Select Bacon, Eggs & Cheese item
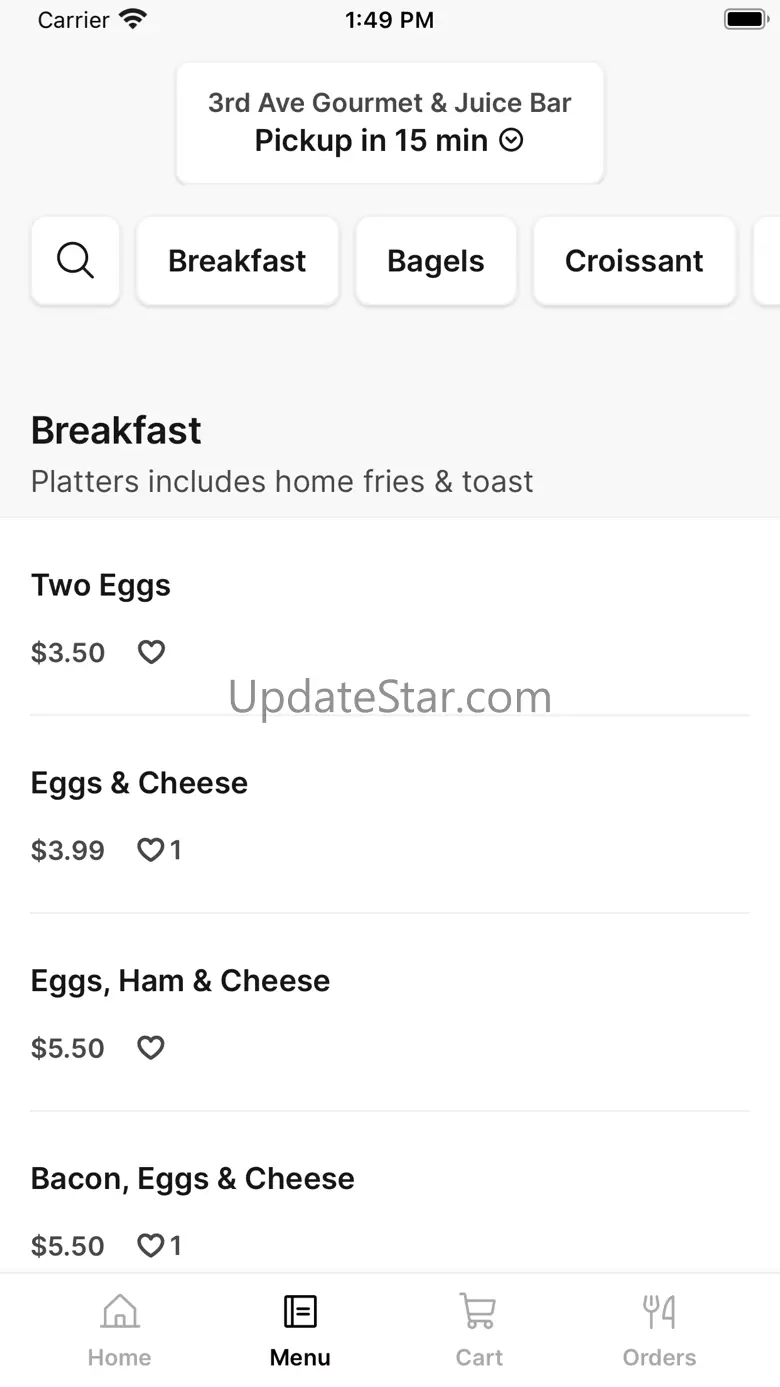The image size is (780, 1387). tap(193, 1179)
